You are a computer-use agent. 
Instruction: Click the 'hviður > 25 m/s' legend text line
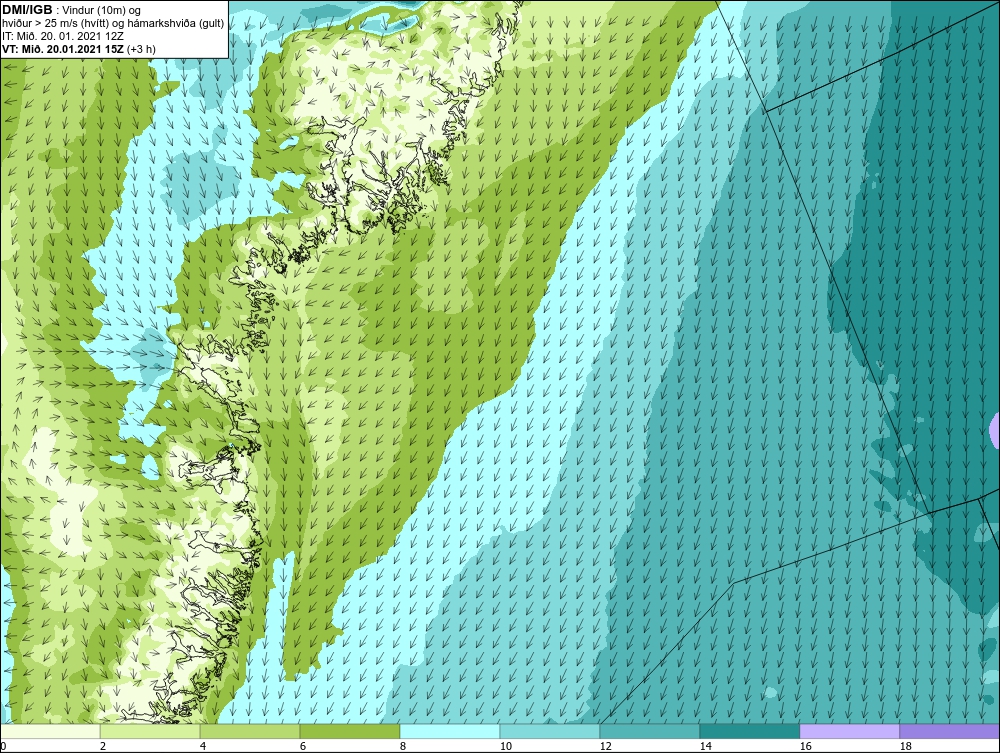[113, 23]
